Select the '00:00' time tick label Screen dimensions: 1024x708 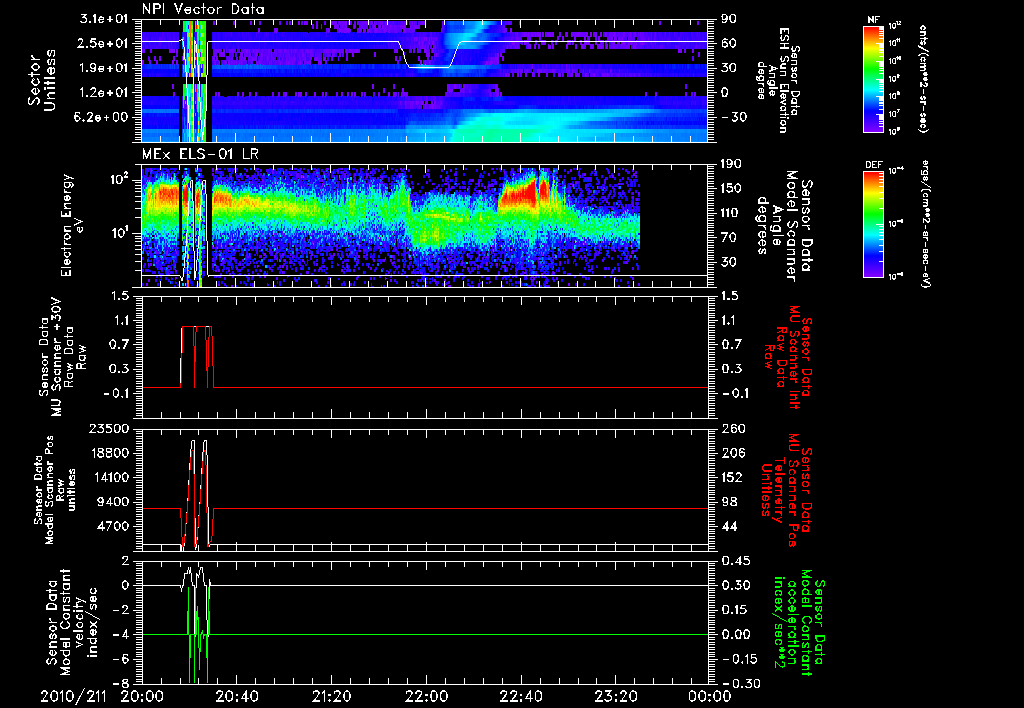[710, 696]
